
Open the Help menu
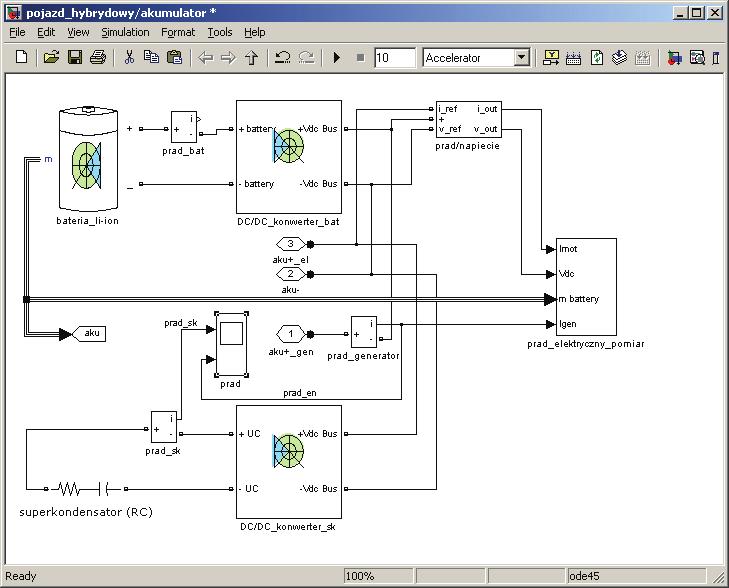click(x=255, y=32)
